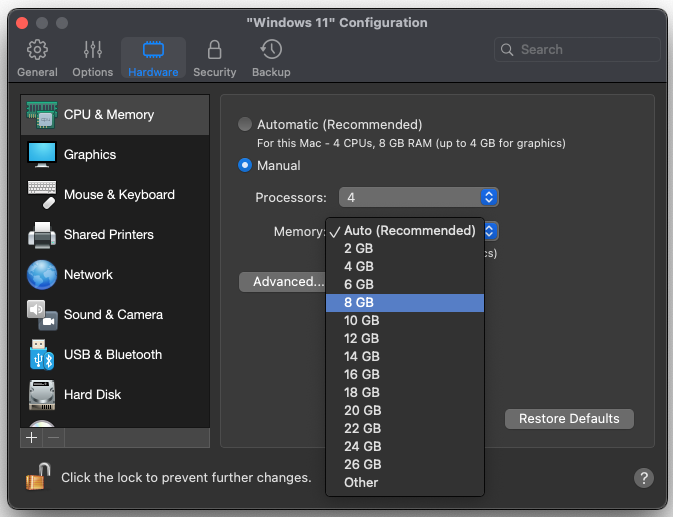Open the General settings gear icon
Screen dimensions: 673x517
pyautogui.click(x=37, y=50)
